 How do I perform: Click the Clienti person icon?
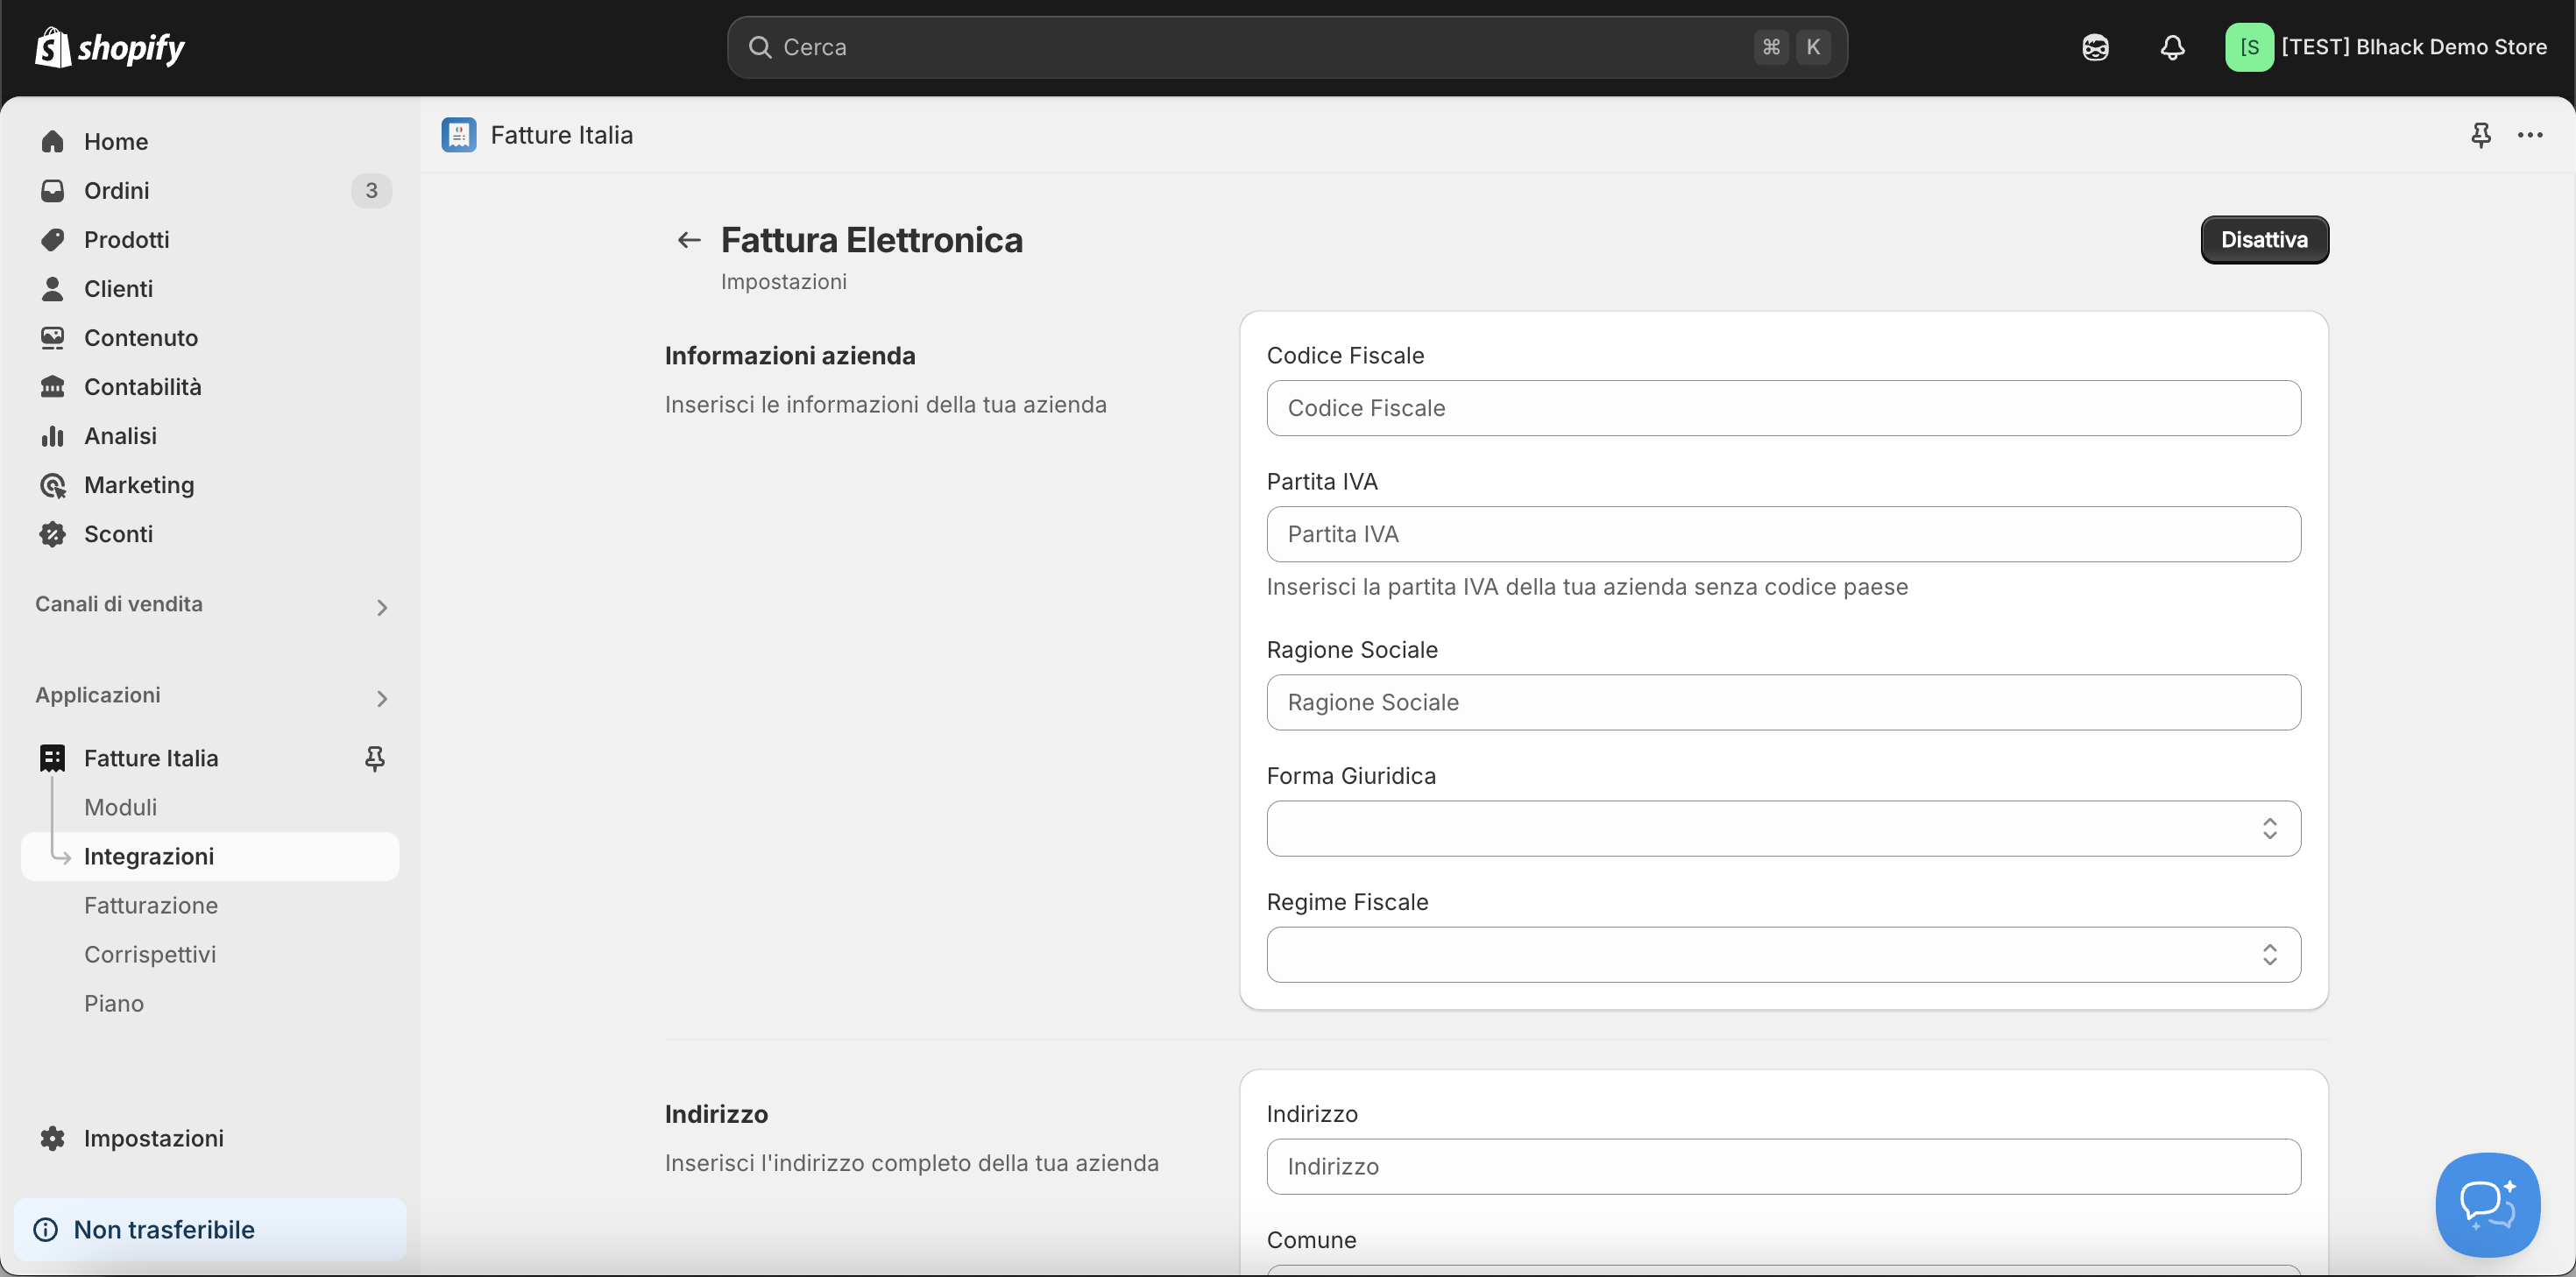pos(53,288)
